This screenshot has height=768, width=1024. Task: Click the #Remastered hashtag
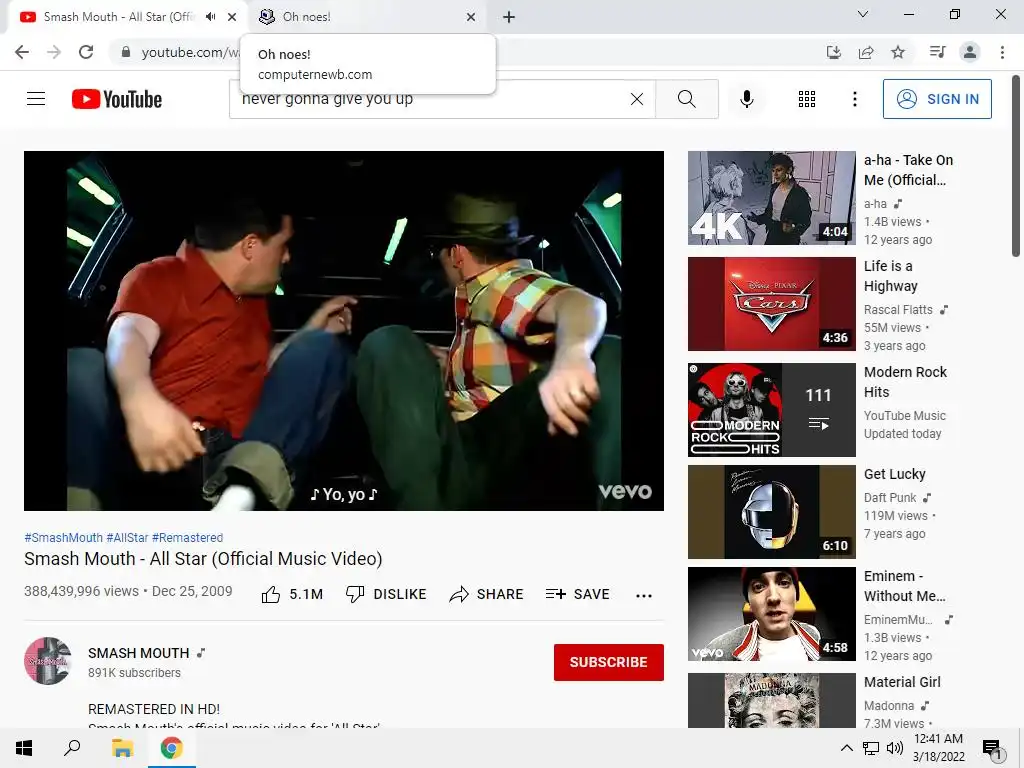point(187,537)
